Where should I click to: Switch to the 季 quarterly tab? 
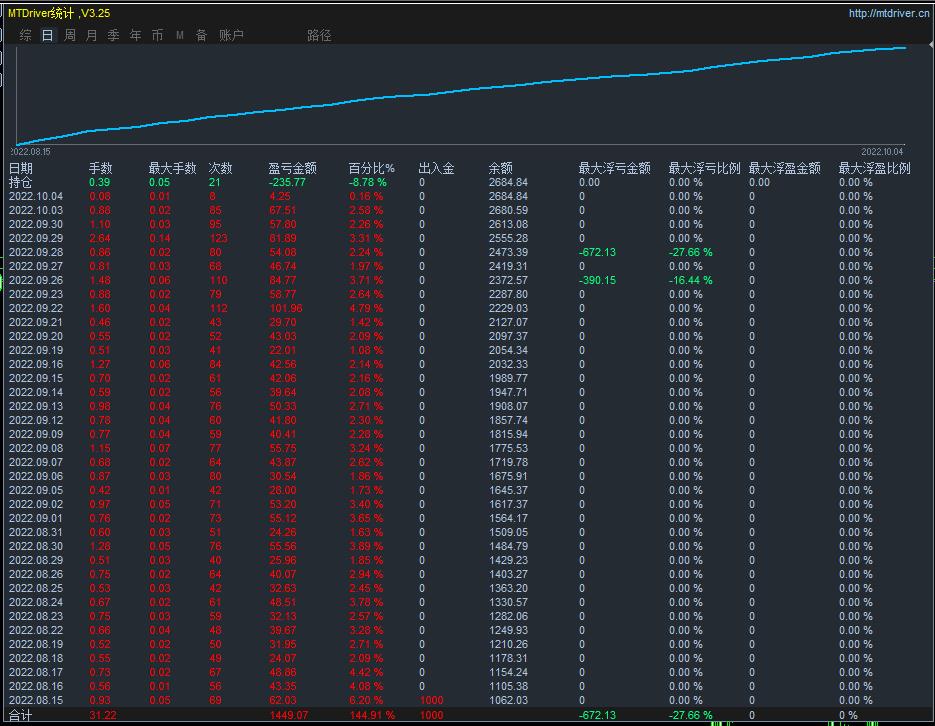click(x=113, y=35)
